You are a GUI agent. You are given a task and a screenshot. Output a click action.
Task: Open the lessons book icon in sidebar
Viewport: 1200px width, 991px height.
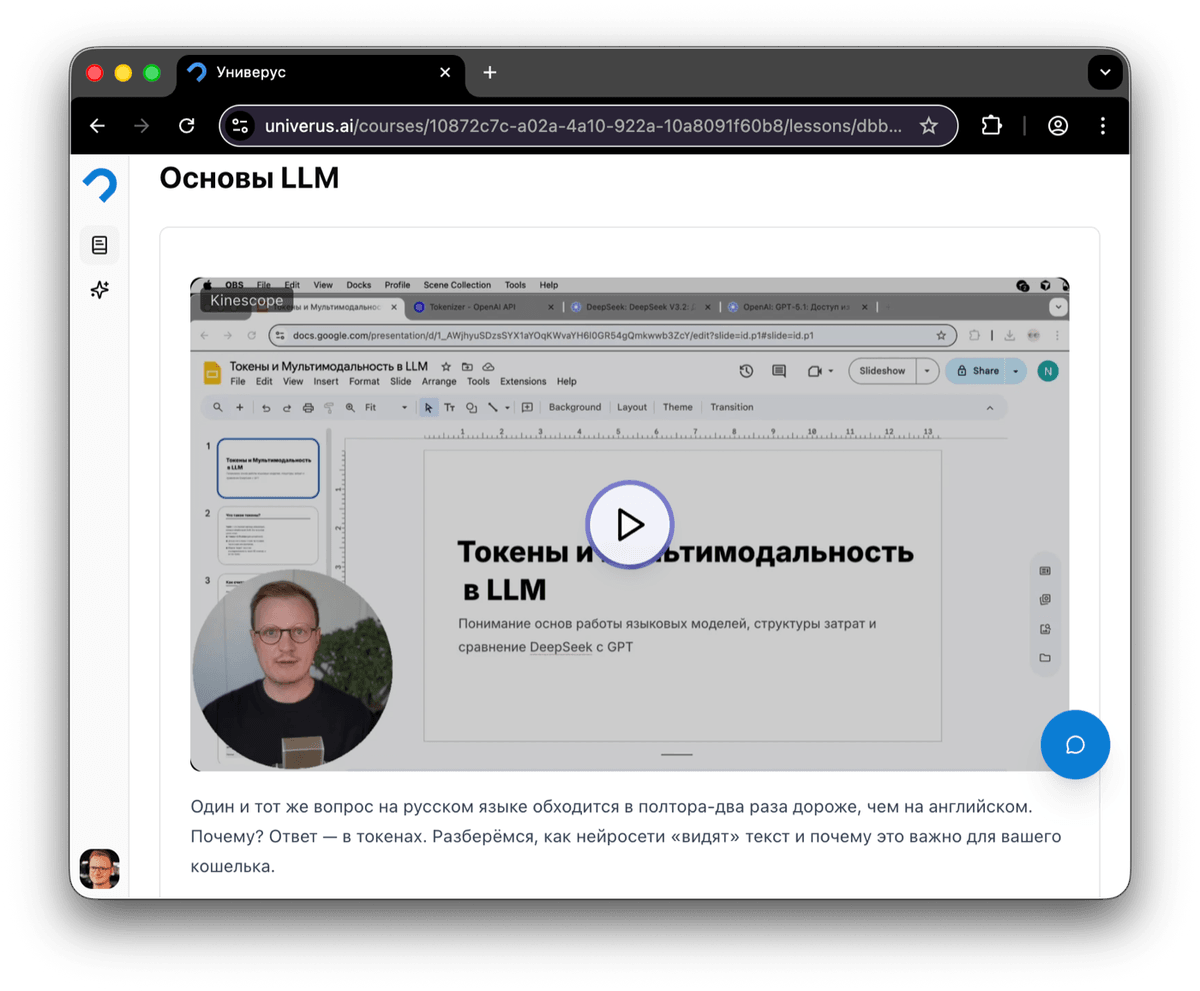(x=99, y=245)
